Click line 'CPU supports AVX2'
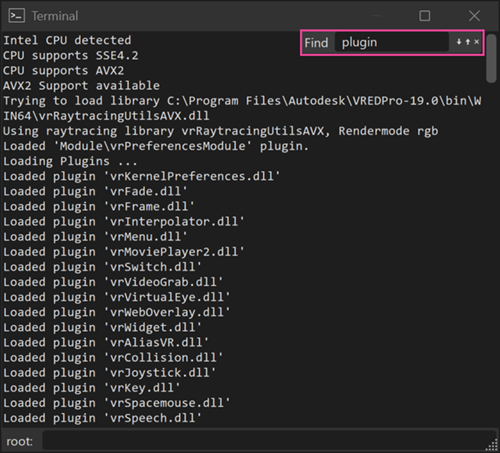The image size is (500, 453). [64, 71]
